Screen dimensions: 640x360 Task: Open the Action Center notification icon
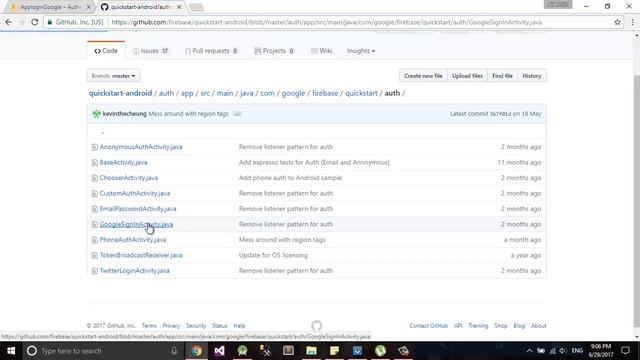(x=625, y=351)
